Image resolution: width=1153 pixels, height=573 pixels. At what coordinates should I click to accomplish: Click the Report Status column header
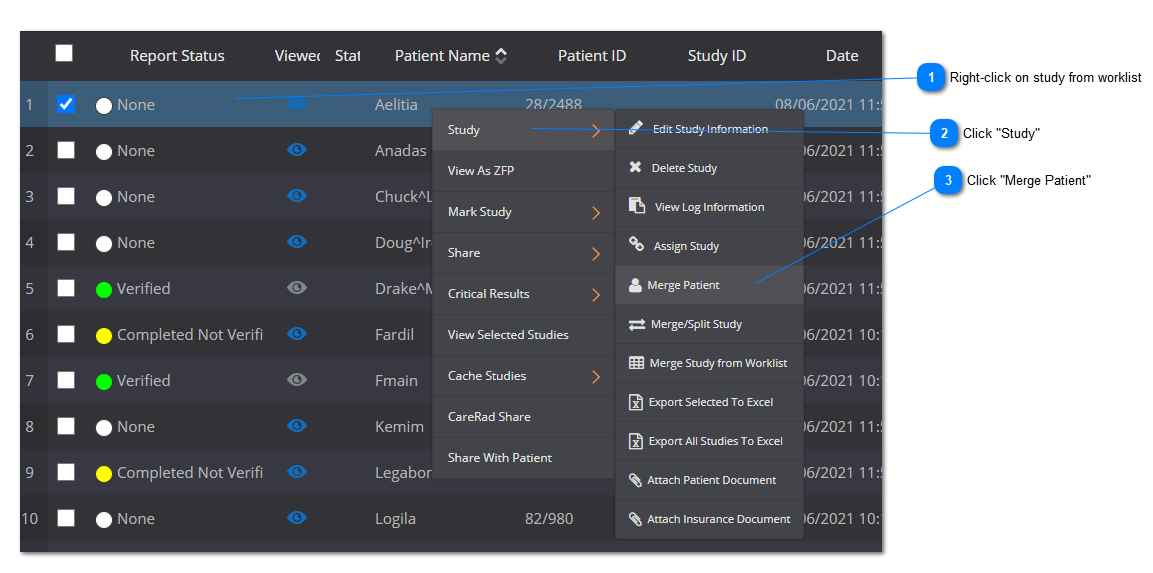tap(177, 56)
